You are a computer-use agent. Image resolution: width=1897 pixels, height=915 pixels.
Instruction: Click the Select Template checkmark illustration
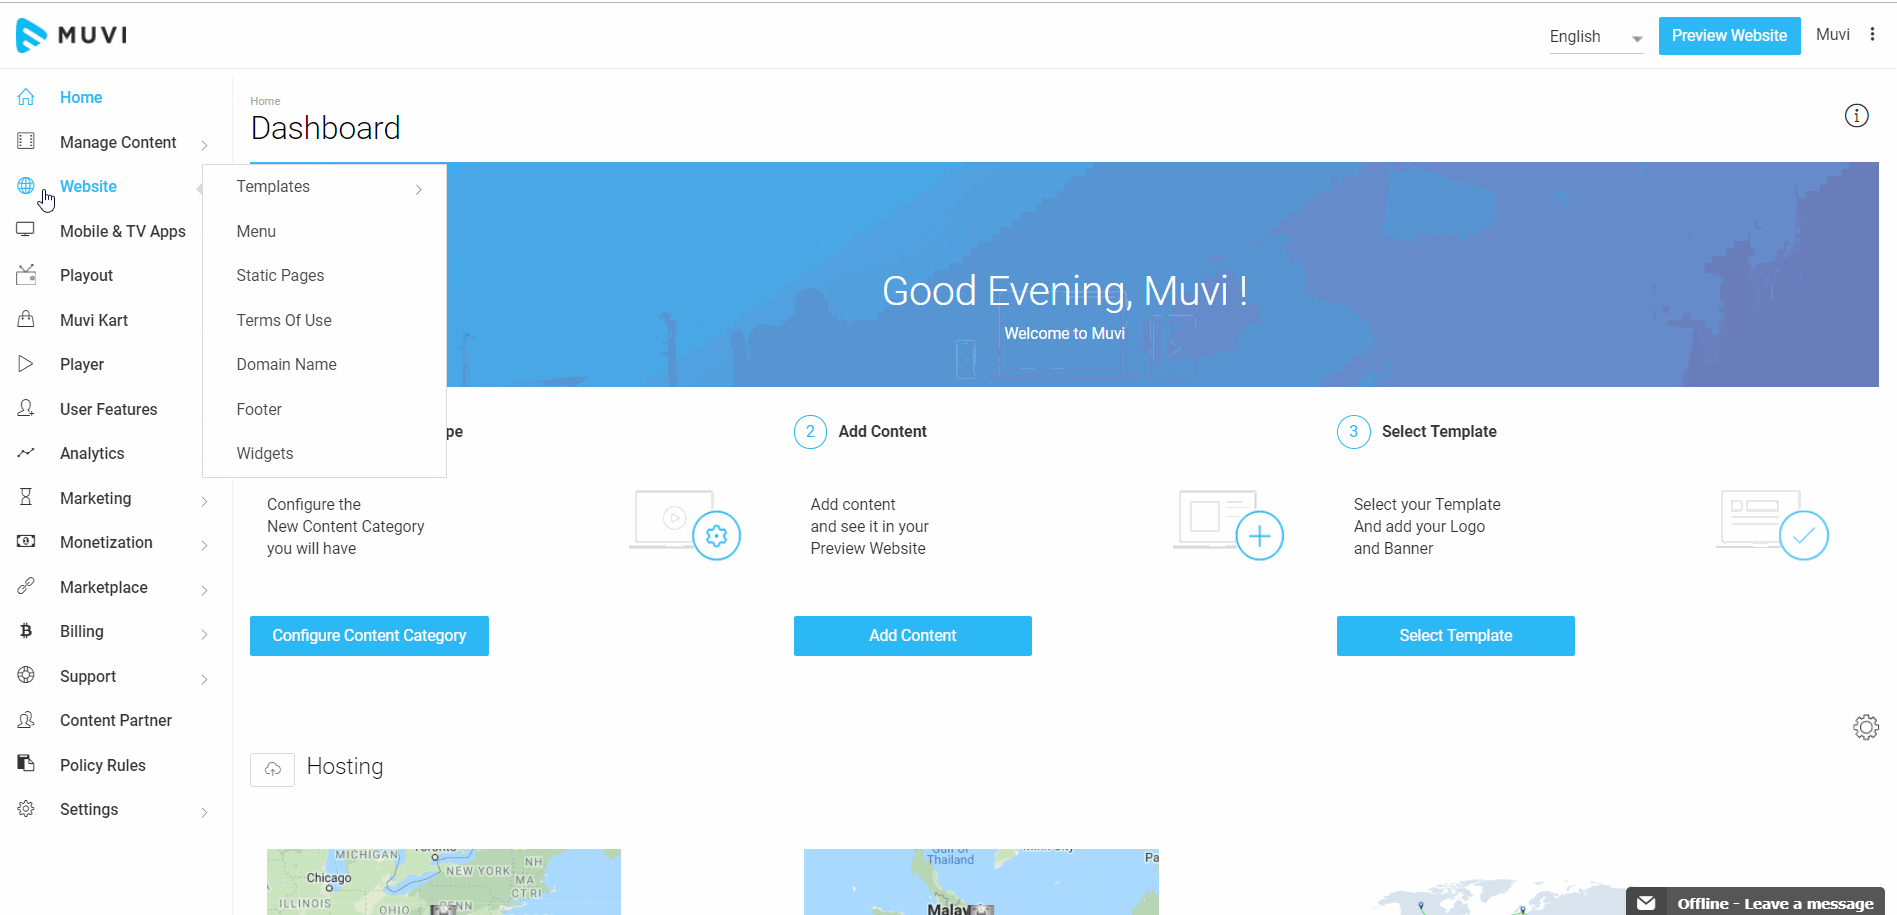point(1804,536)
